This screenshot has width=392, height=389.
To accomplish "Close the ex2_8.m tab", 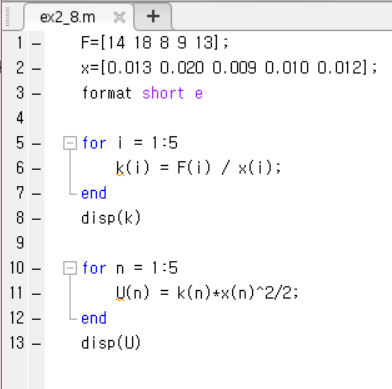I will pos(119,17).
